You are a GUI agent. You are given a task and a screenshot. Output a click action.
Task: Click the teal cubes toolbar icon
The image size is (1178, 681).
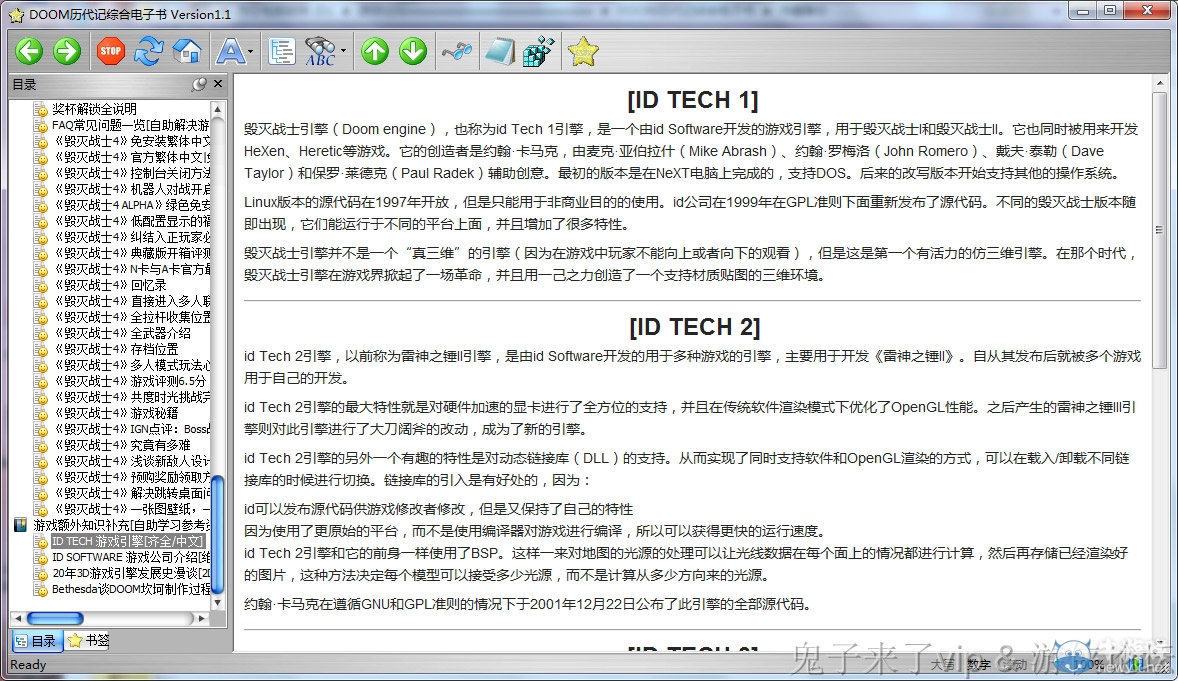tap(539, 51)
